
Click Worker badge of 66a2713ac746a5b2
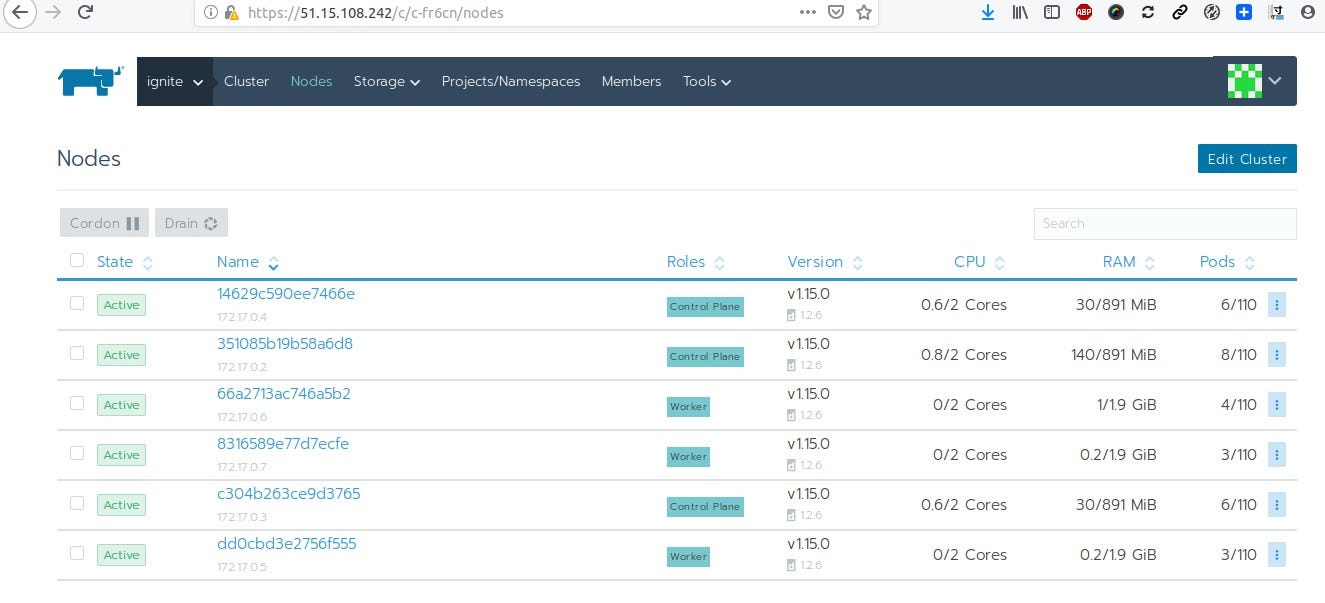click(x=688, y=407)
